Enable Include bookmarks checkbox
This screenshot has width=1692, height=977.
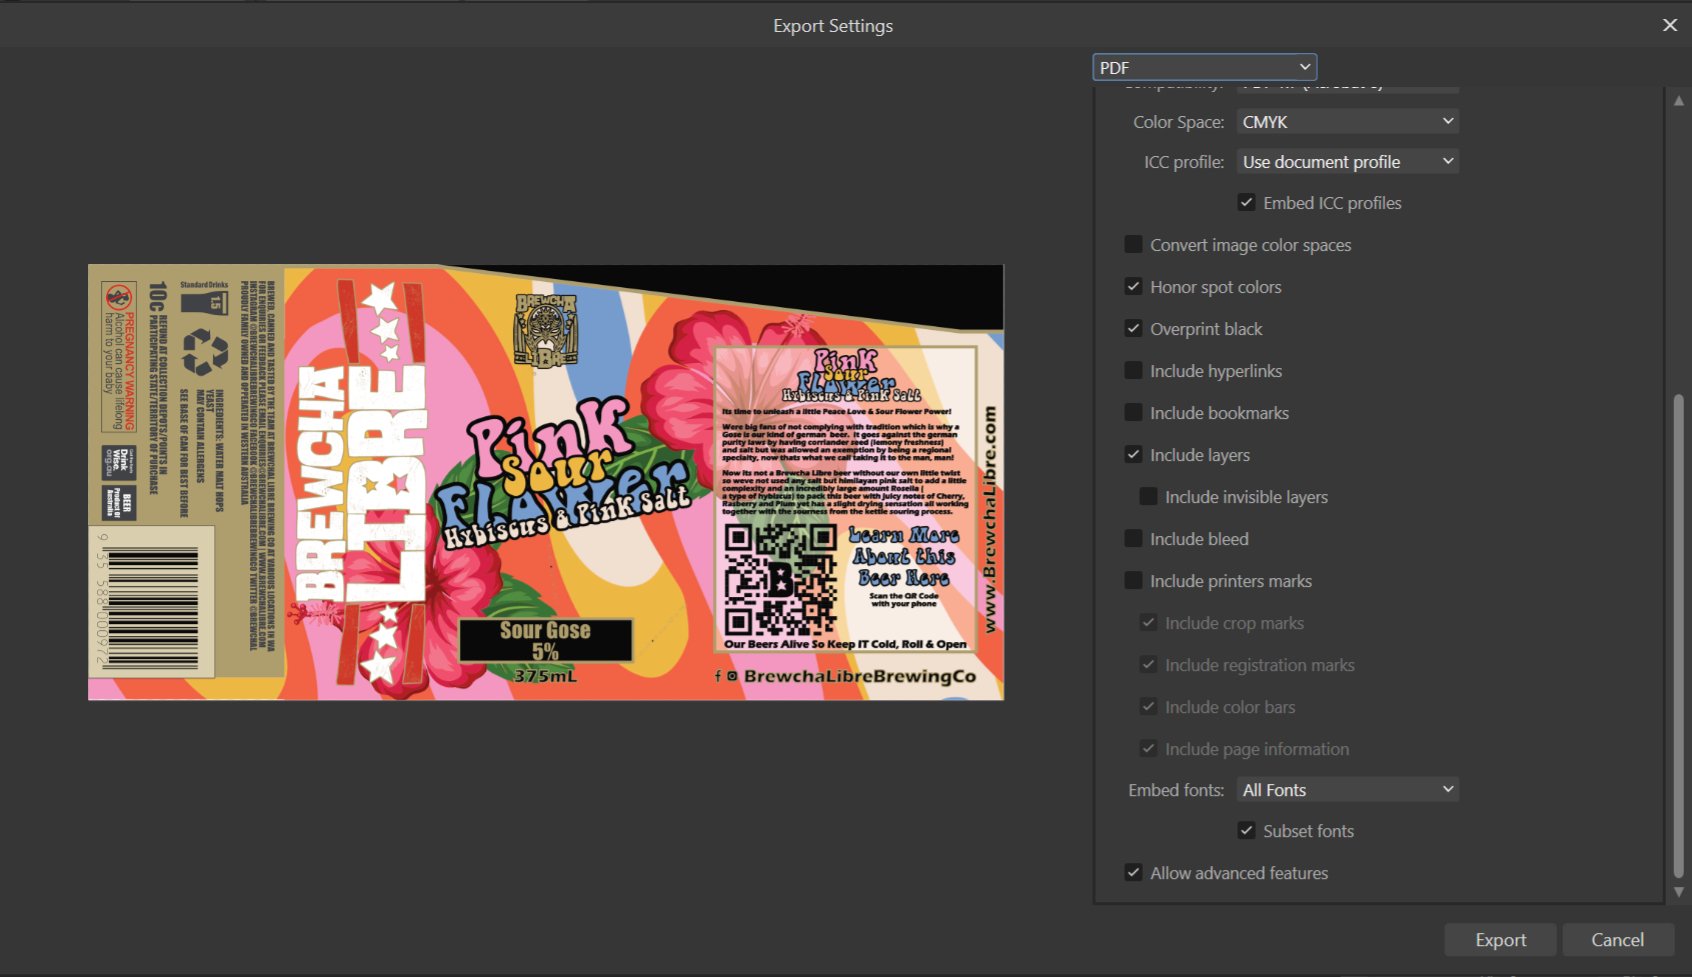(1133, 412)
